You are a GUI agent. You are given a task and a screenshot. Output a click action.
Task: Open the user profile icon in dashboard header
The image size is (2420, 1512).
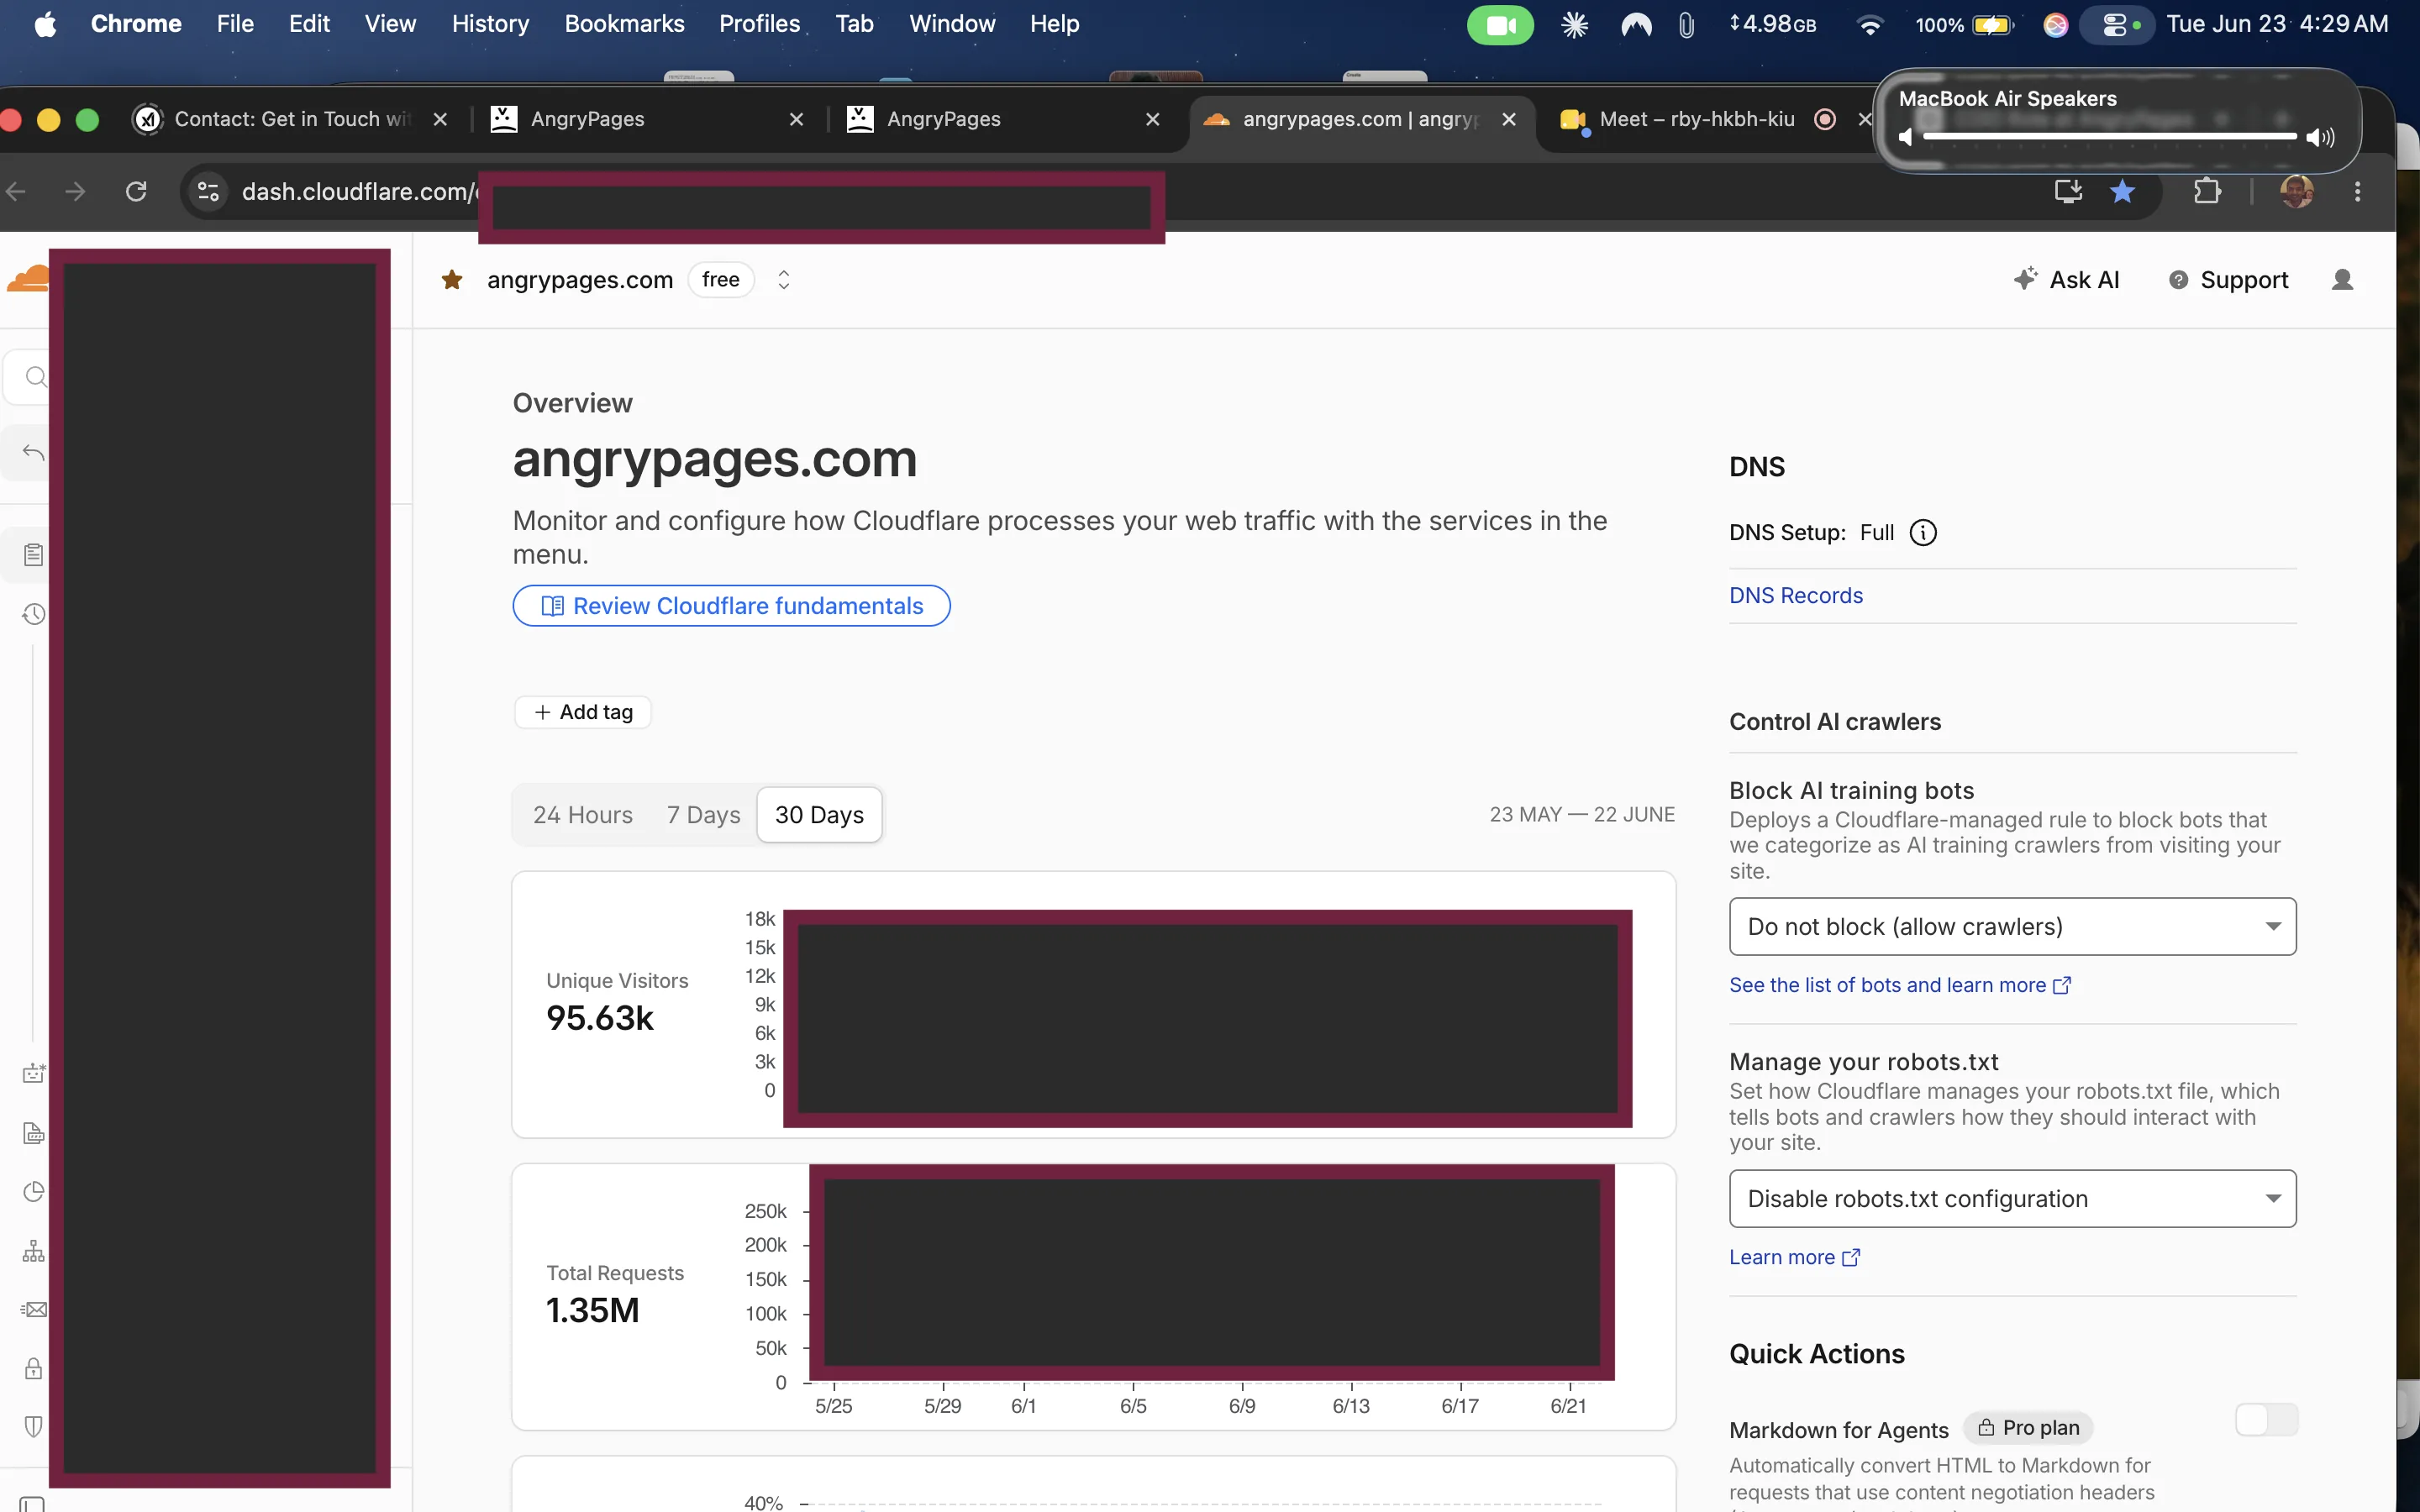[2342, 280]
